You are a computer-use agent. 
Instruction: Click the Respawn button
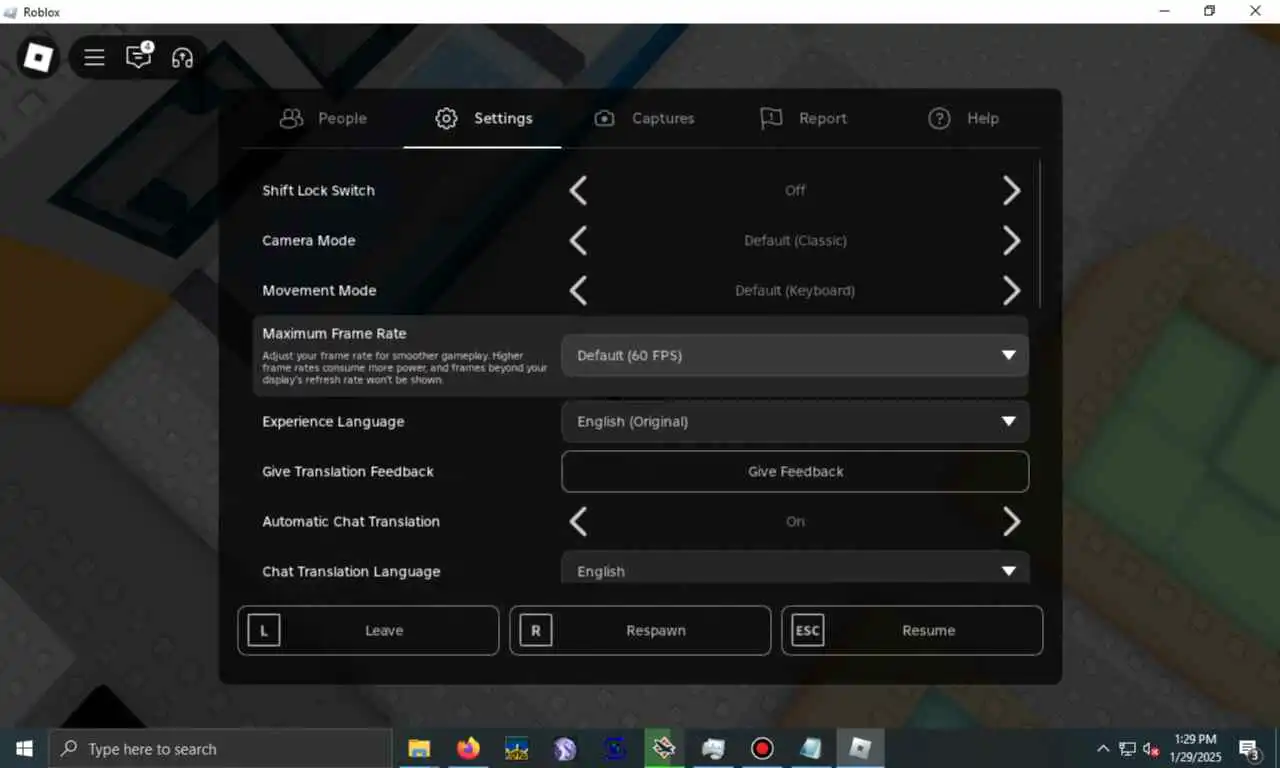coord(640,630)
